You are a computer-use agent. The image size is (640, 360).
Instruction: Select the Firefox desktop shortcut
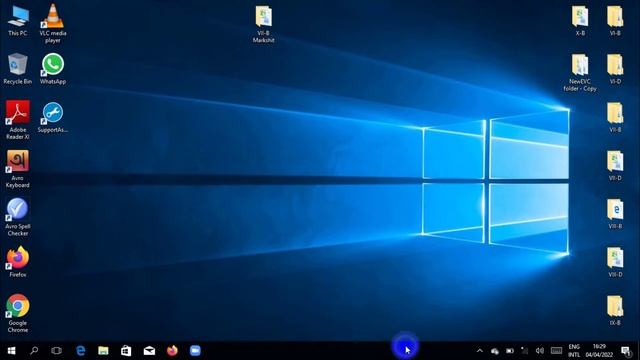(18, 262)
